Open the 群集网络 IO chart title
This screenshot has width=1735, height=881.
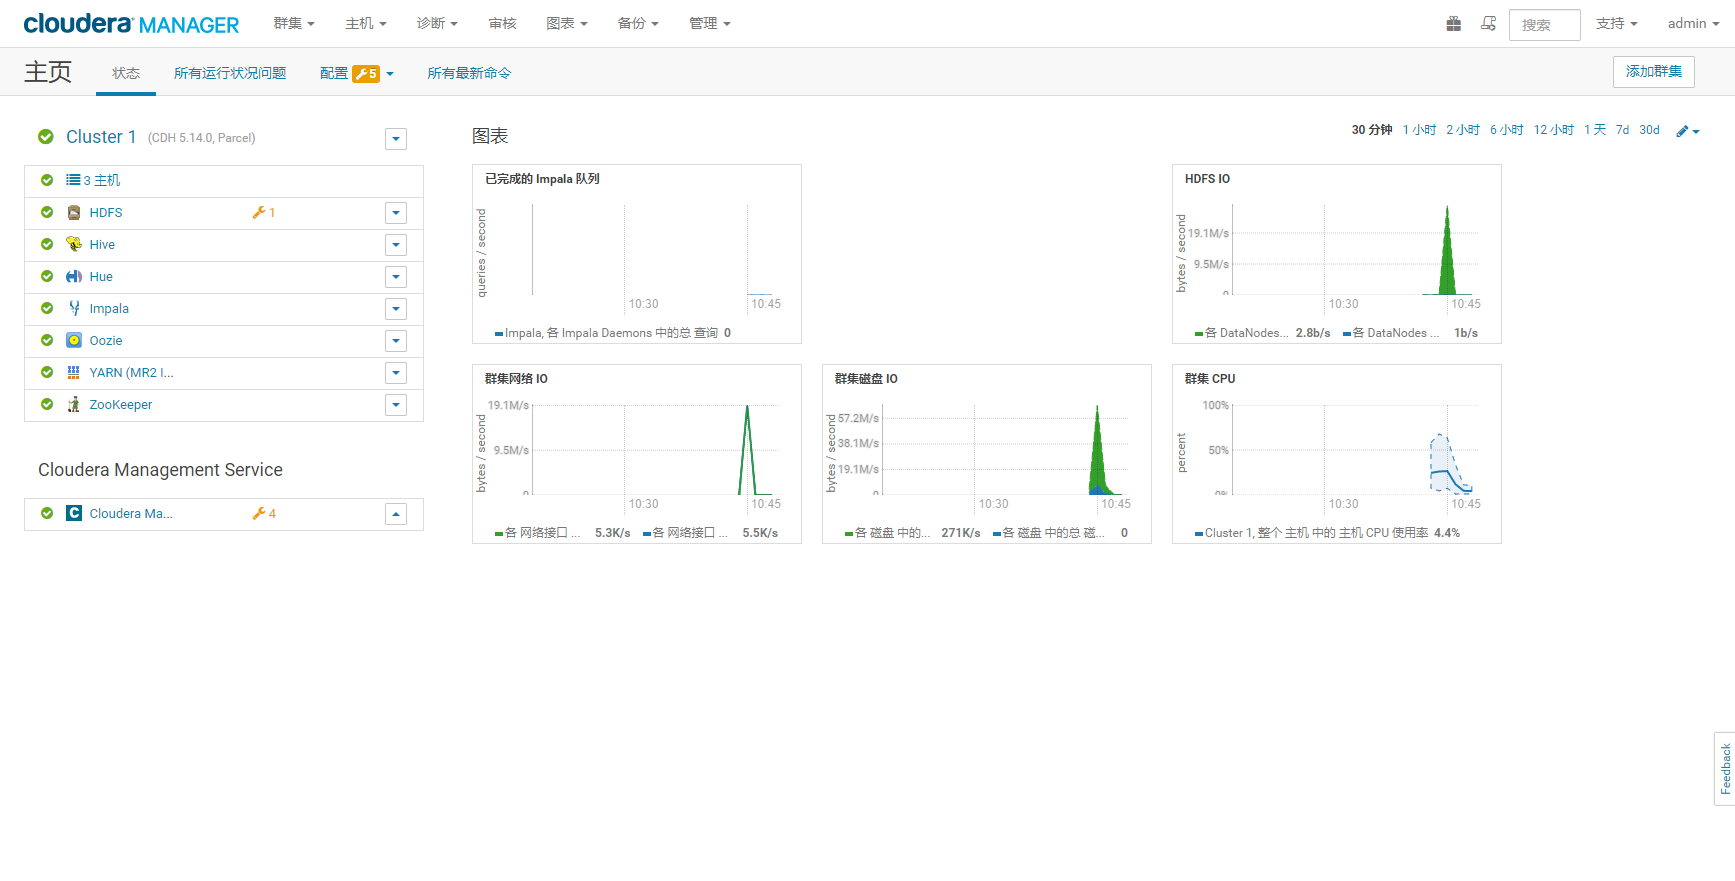pos(516,379)
